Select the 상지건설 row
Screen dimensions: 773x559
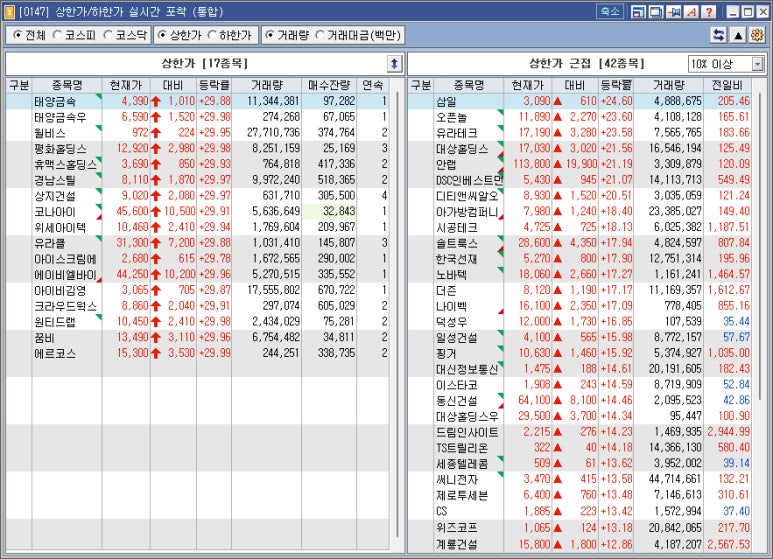197,196
